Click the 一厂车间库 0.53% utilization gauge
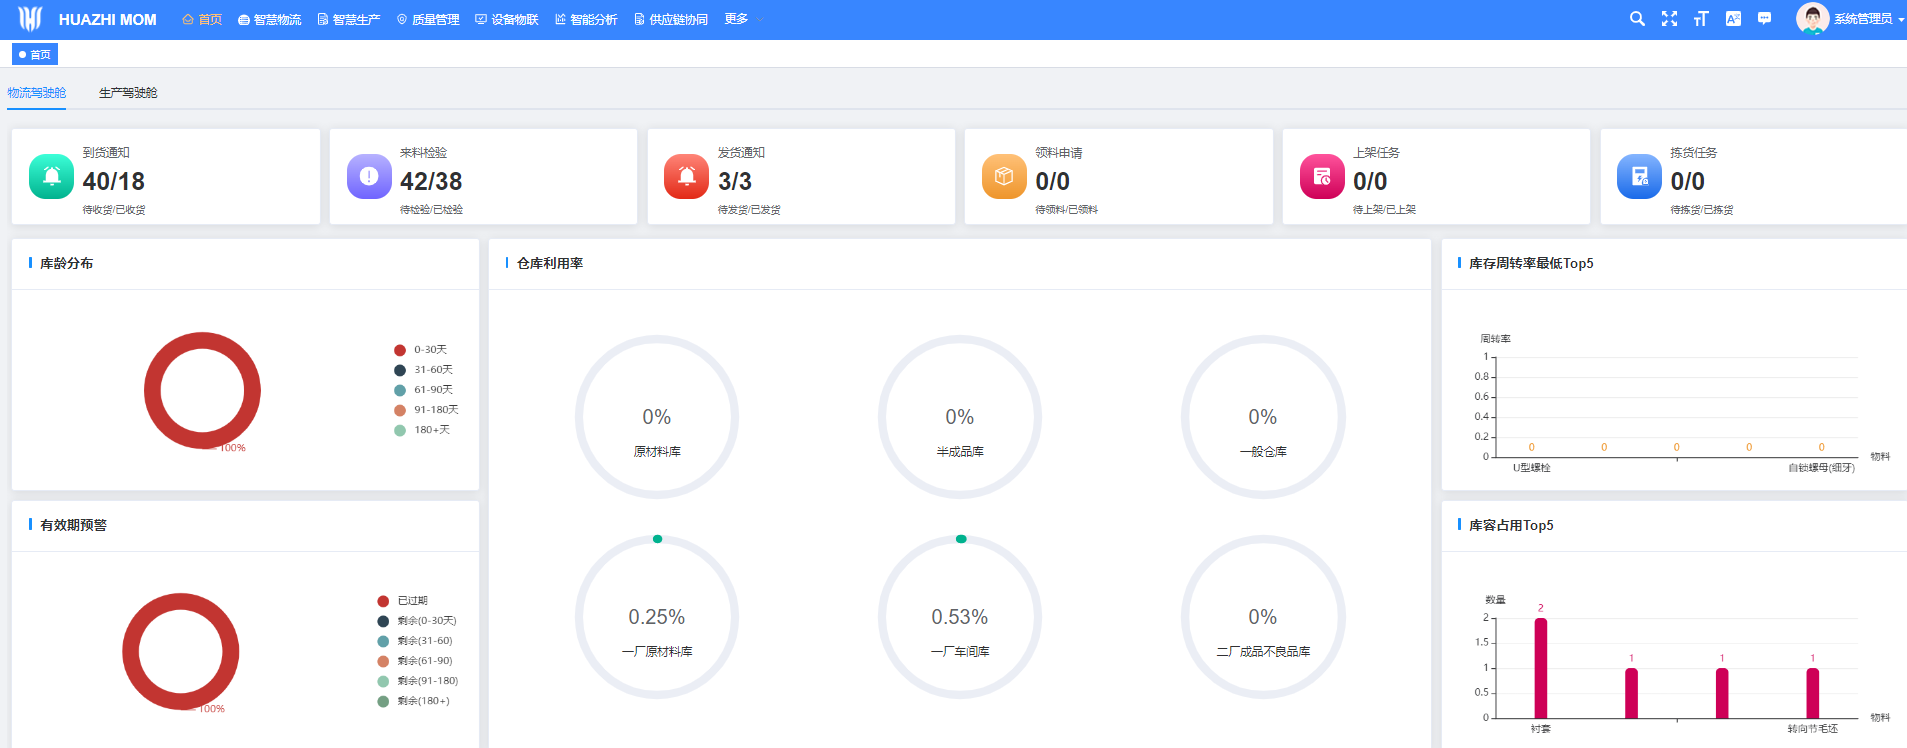This screenshot has width=1907, height=748. 960,617
